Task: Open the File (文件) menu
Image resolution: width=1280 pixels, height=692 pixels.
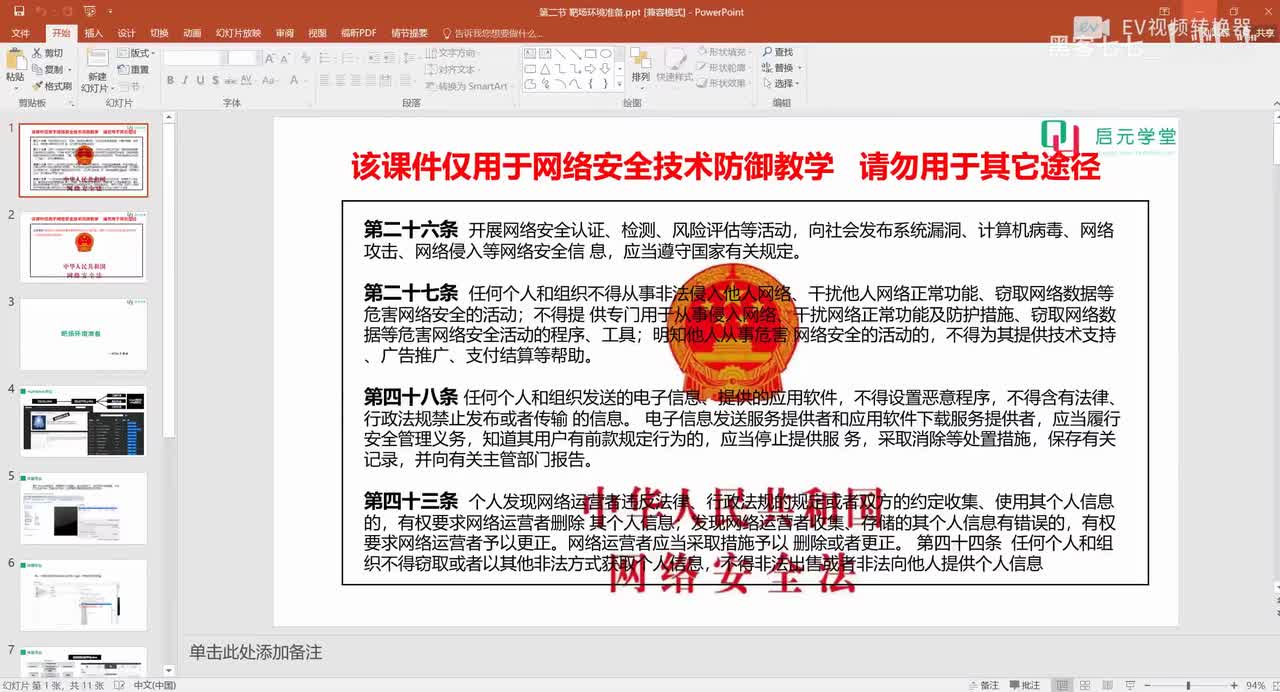Action: coord(20,33)
